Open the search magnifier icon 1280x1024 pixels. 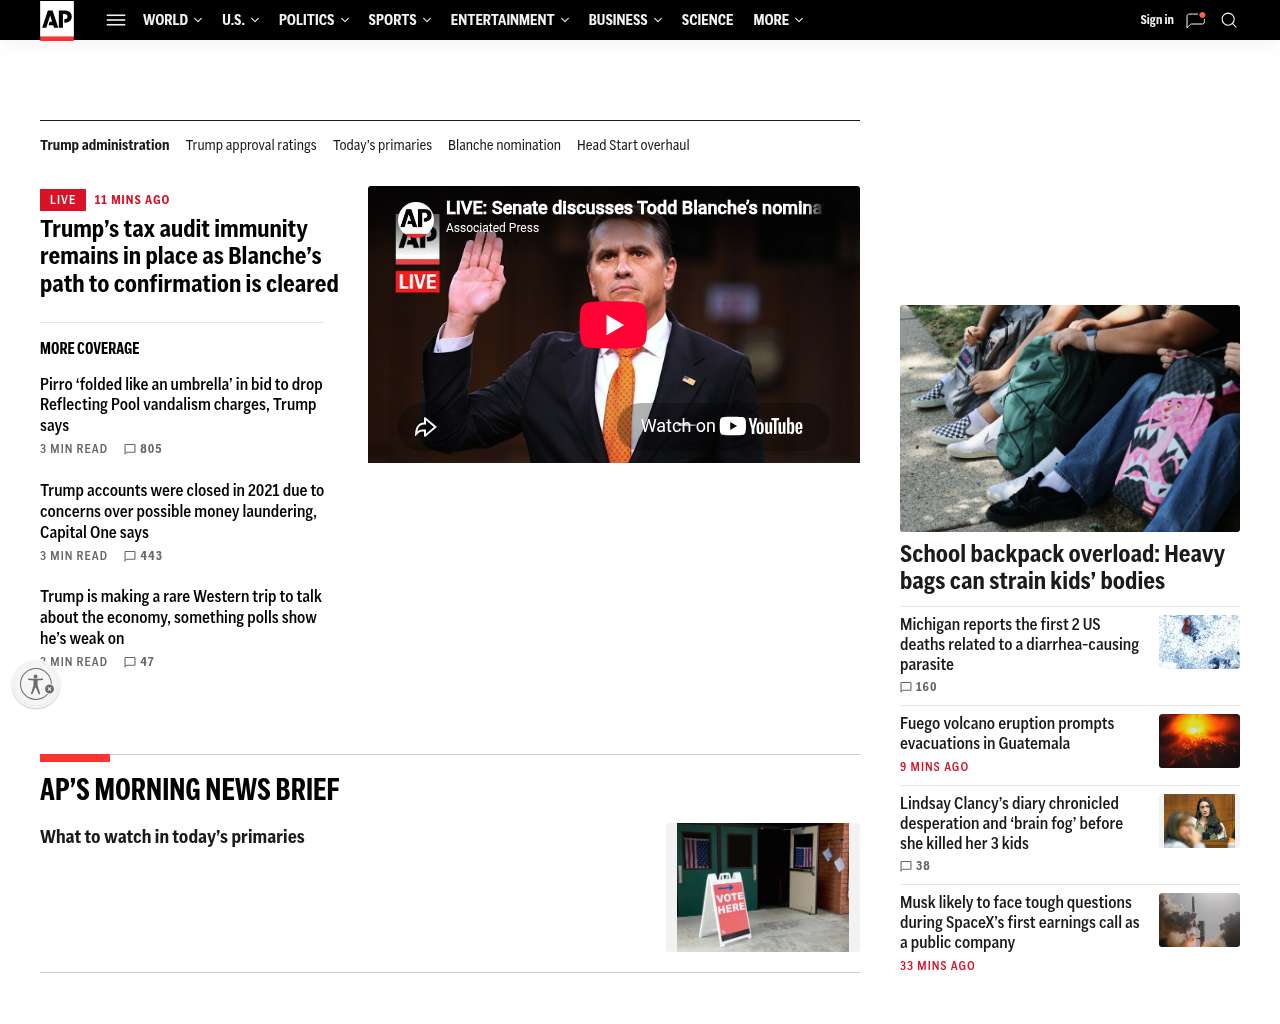[1229, 20]
